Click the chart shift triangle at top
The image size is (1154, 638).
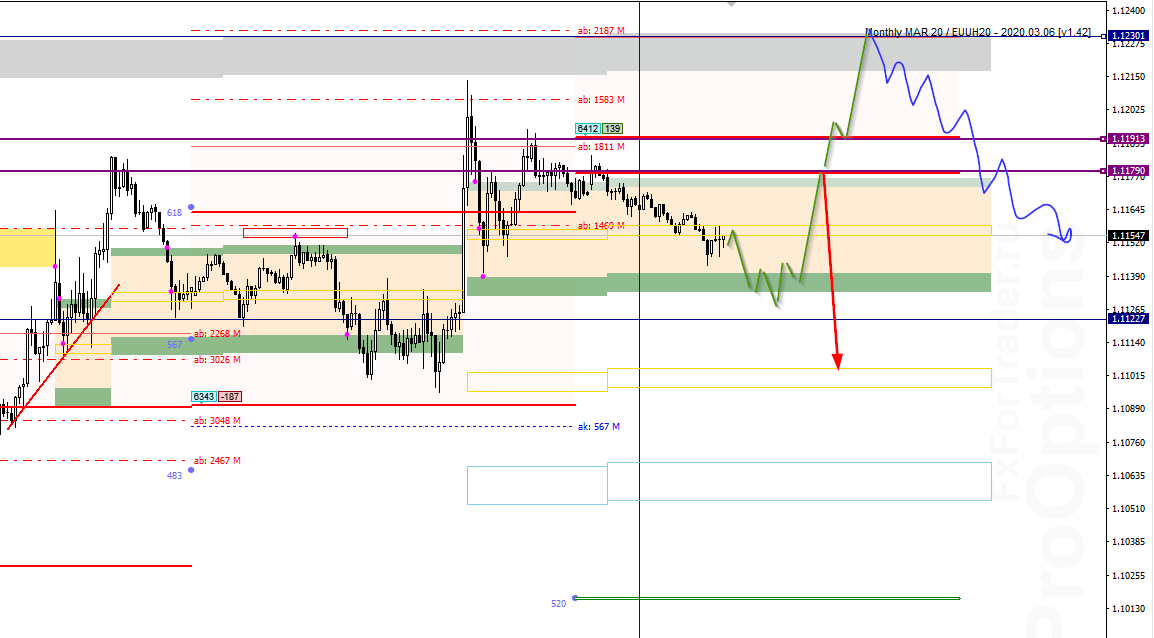tap(732, 4)
